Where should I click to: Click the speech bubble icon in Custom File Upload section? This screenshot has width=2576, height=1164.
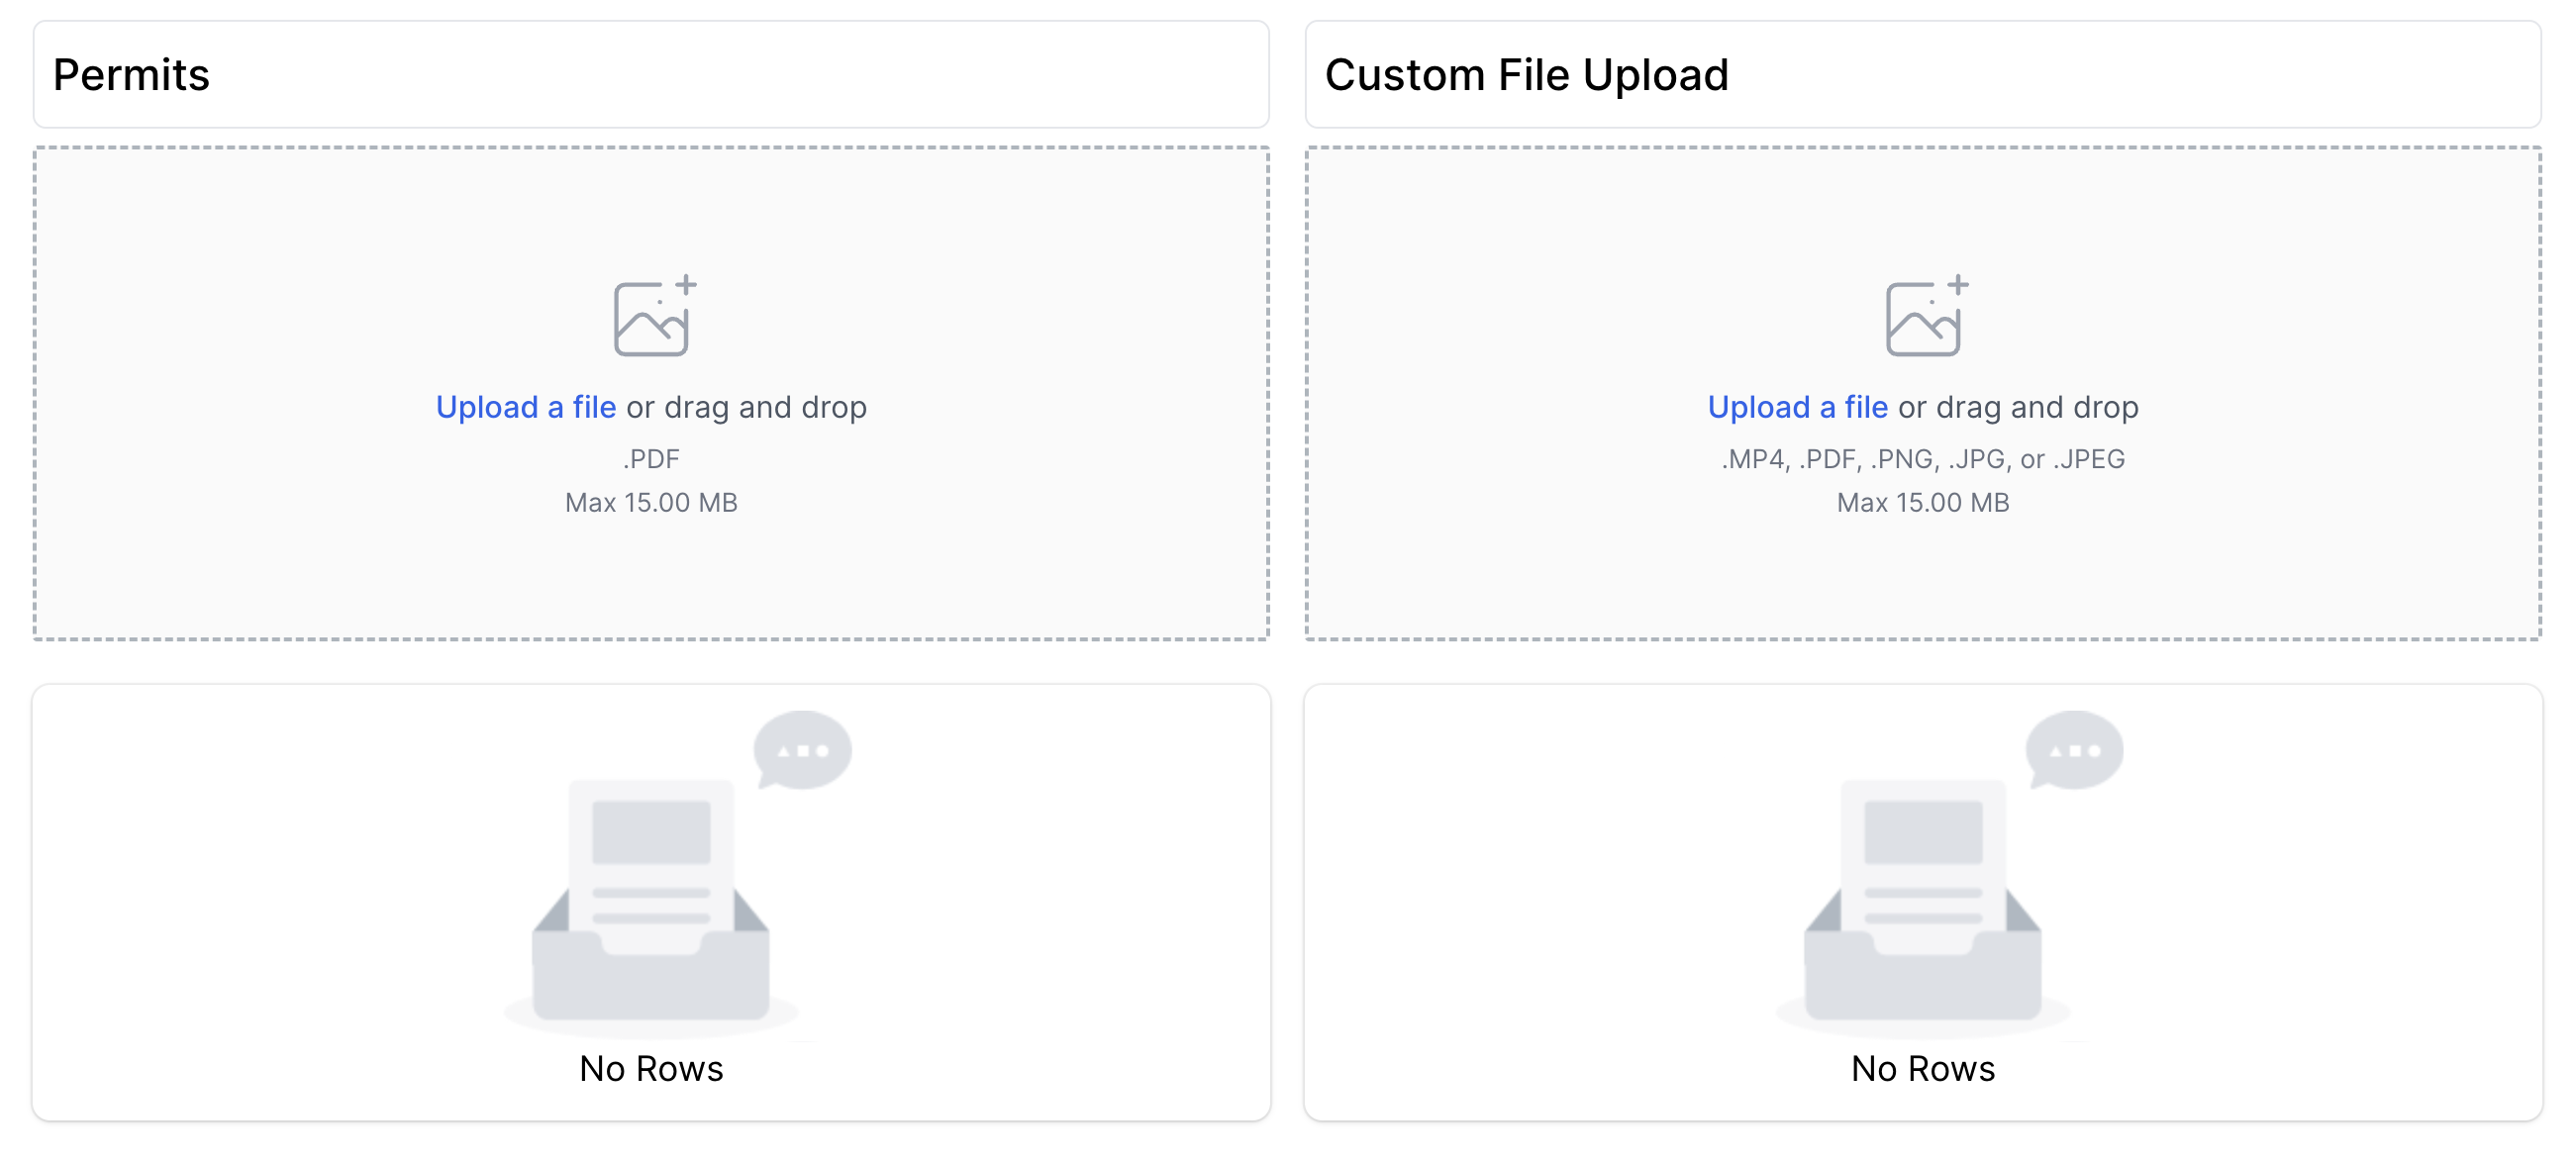click(2074, 750)
